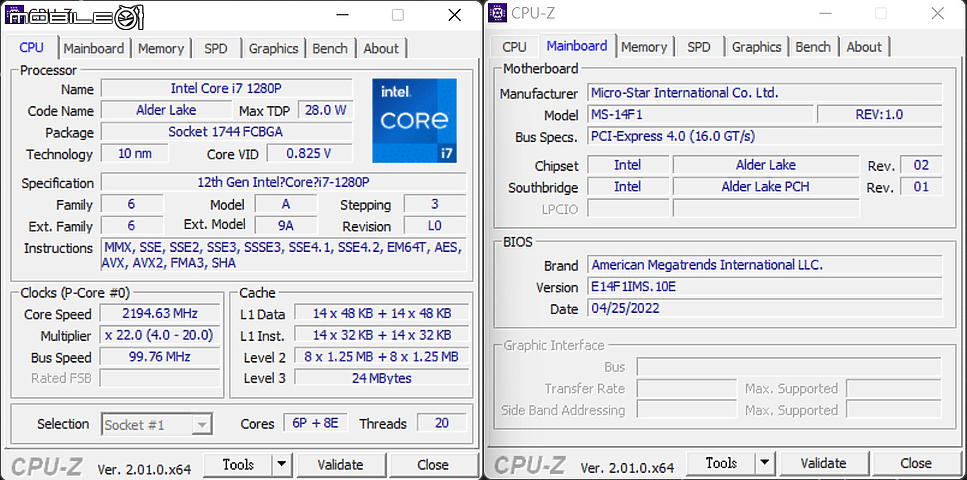
Task: Click the BIOS Version E14F1IMS.10E
Action: tap(765, 286)
